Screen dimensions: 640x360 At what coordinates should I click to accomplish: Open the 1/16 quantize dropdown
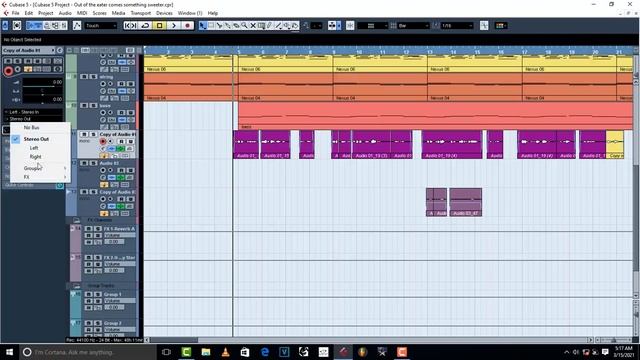coord(457,26)
